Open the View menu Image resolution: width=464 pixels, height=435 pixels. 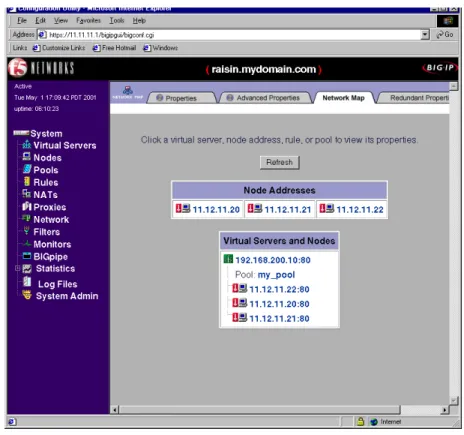point(61,21)
